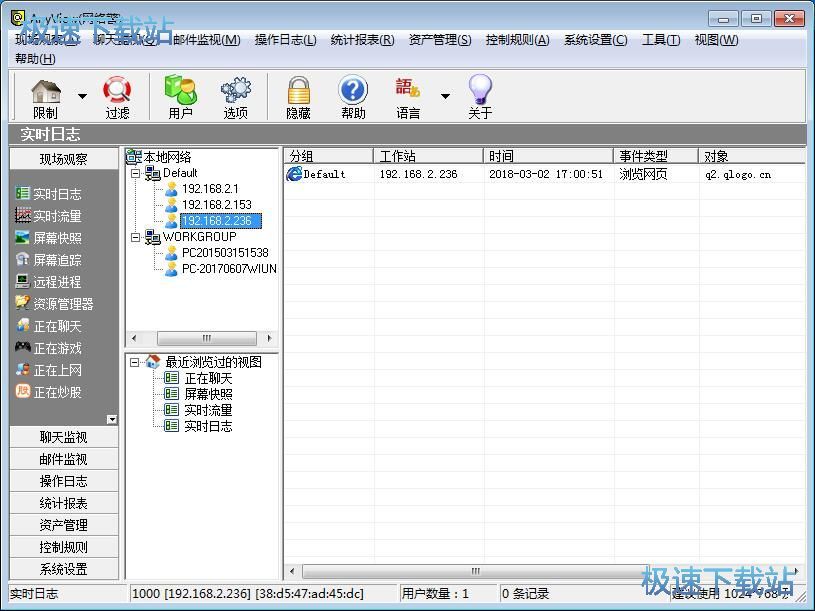Open recent view 实时流量 in tree

pyautogui.click(x=208, y=410)
